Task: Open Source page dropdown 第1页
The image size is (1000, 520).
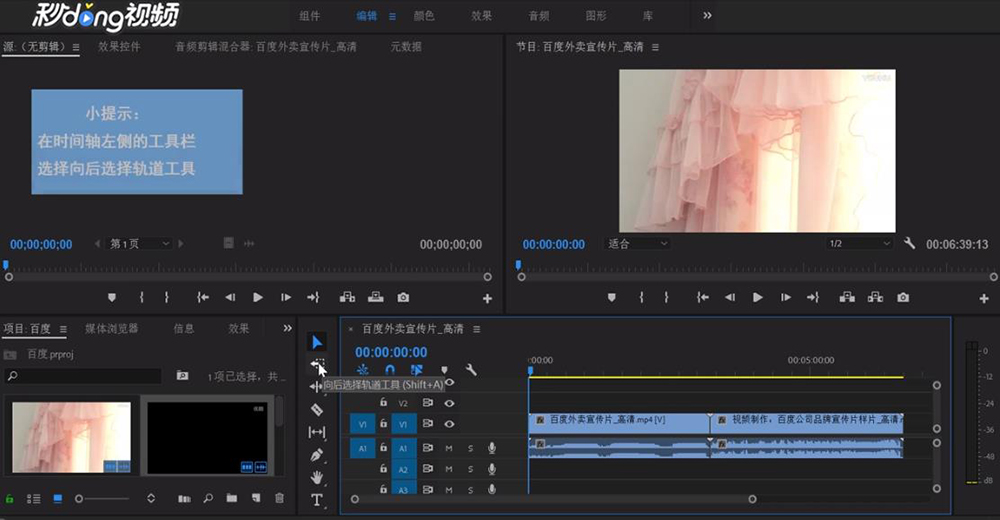Action: tap(139, 244)
